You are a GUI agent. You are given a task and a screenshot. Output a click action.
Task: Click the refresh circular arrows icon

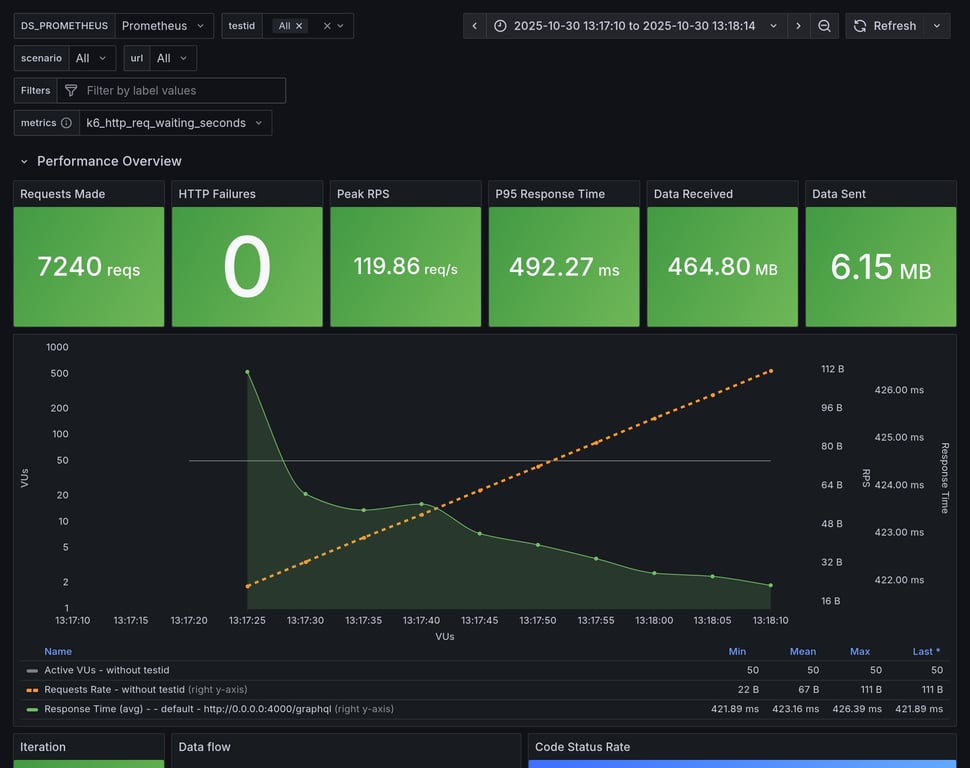(860, 26)
